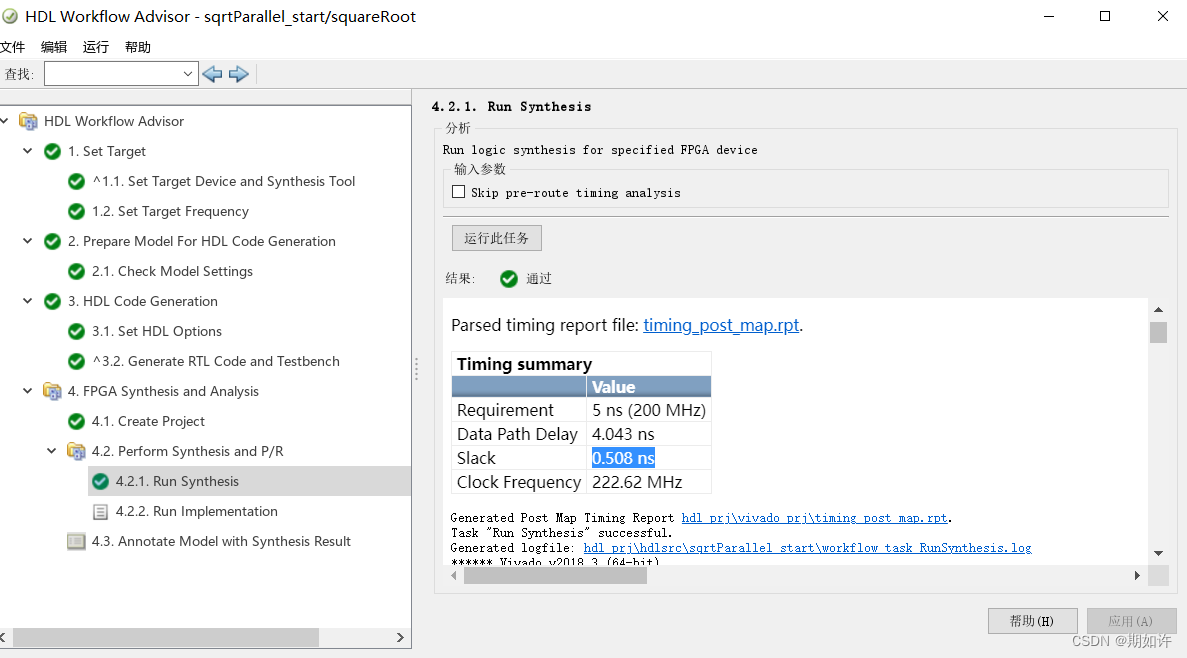The image size is (1187, 658).
Task: Enable Skip pre-route timing analysis
Action: [459, 191]
